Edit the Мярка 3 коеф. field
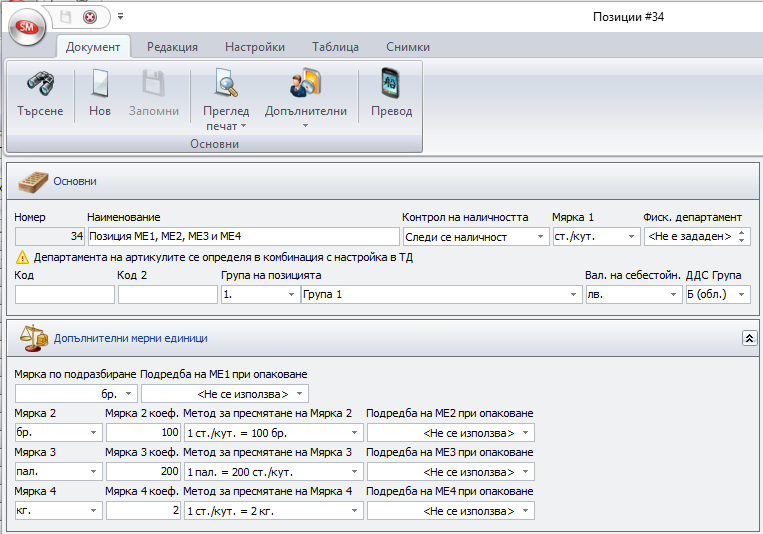This screenshot has height=534, width=763. click(x=143, y=472)
